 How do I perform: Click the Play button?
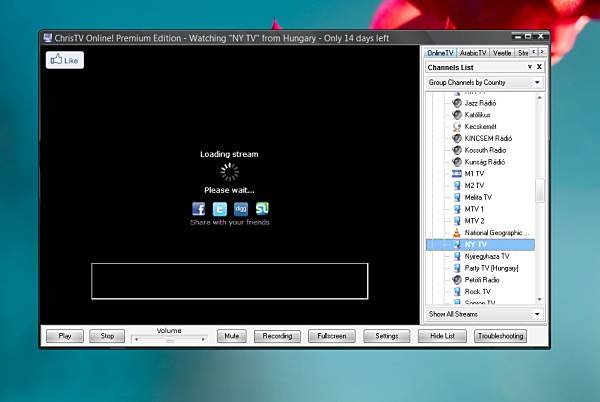tap(65, 336)
